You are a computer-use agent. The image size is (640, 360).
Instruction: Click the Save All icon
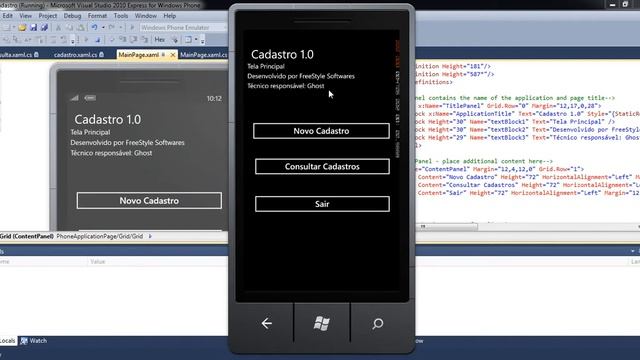(x=44, y=27)
